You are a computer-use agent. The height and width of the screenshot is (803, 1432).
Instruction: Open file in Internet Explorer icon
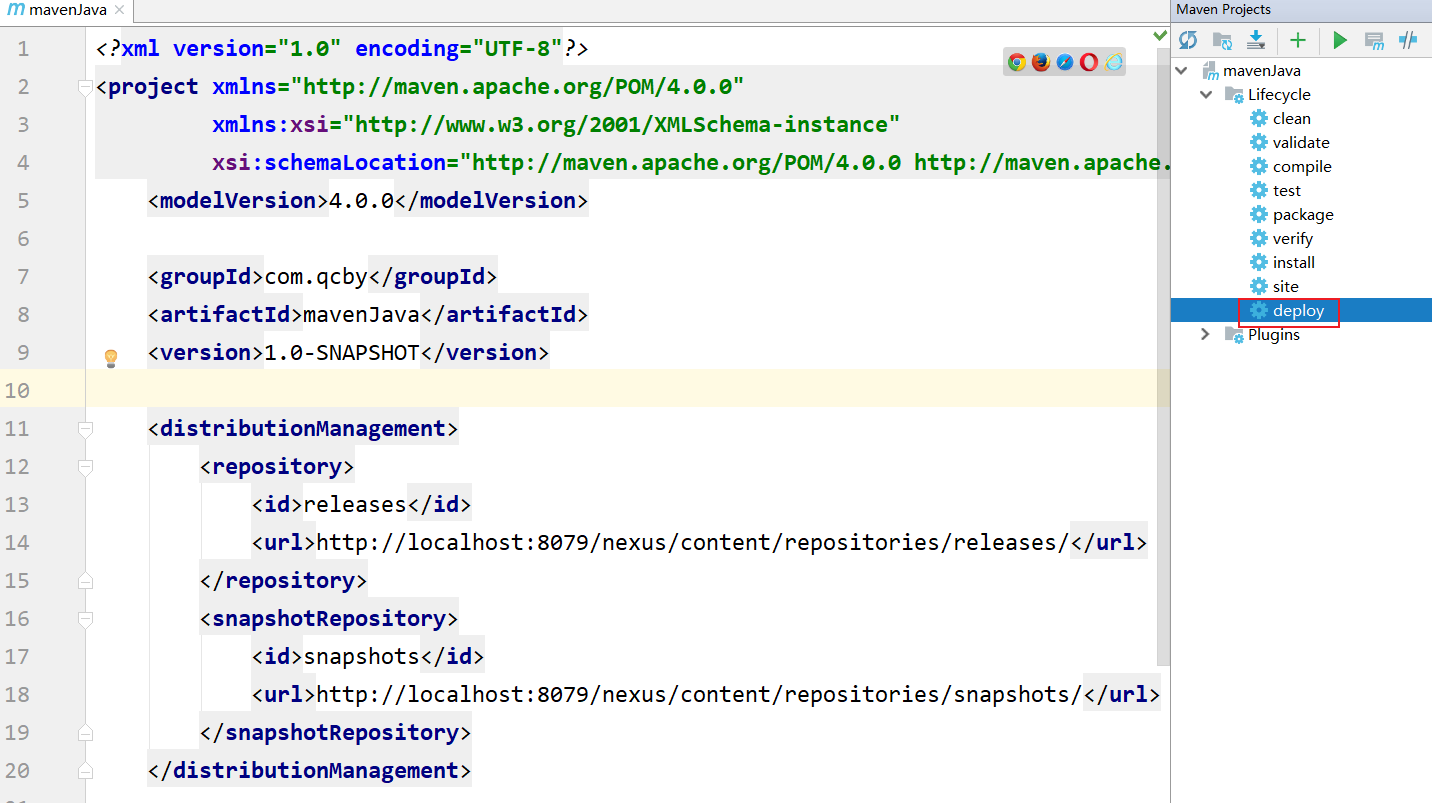1113,62
